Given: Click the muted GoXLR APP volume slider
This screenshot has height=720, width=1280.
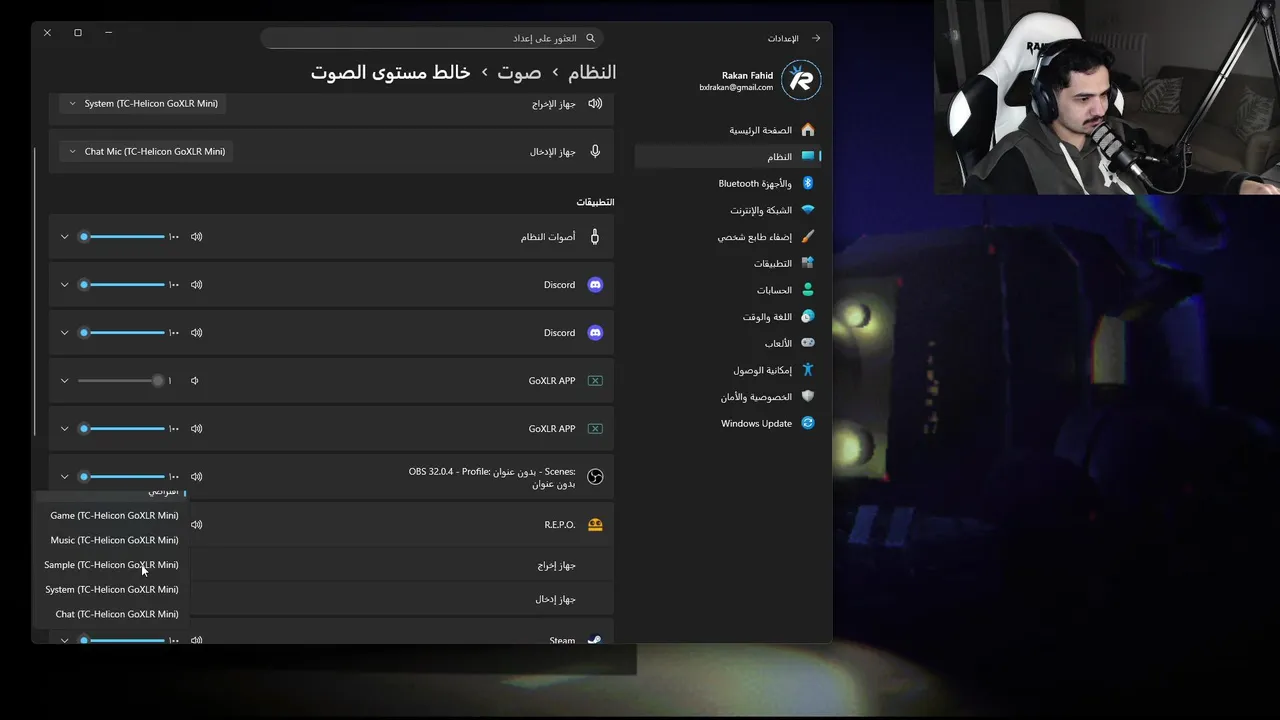Looking at the screenshot, I should coord(120,381).
